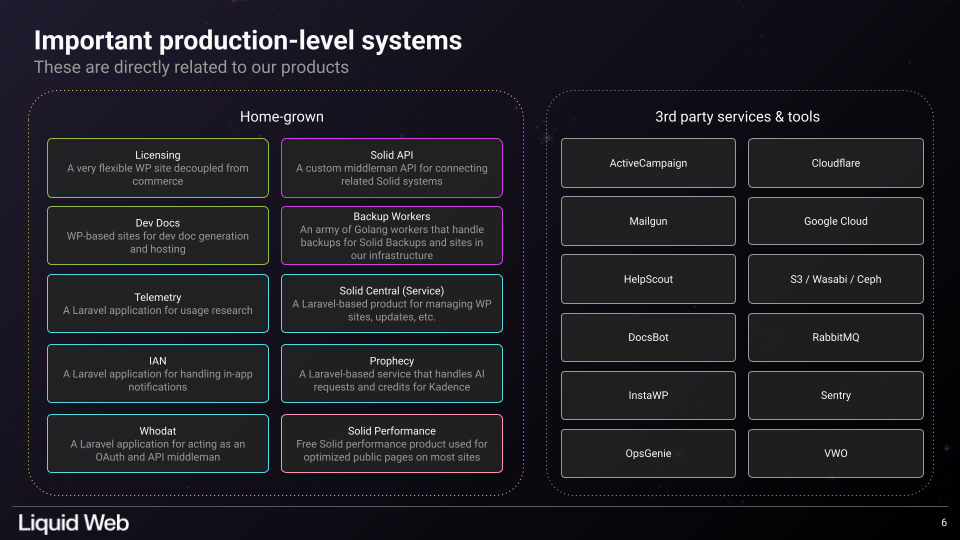Click the Whodat card
This screenshot has width=960, height=540.
tap(158, 443)
